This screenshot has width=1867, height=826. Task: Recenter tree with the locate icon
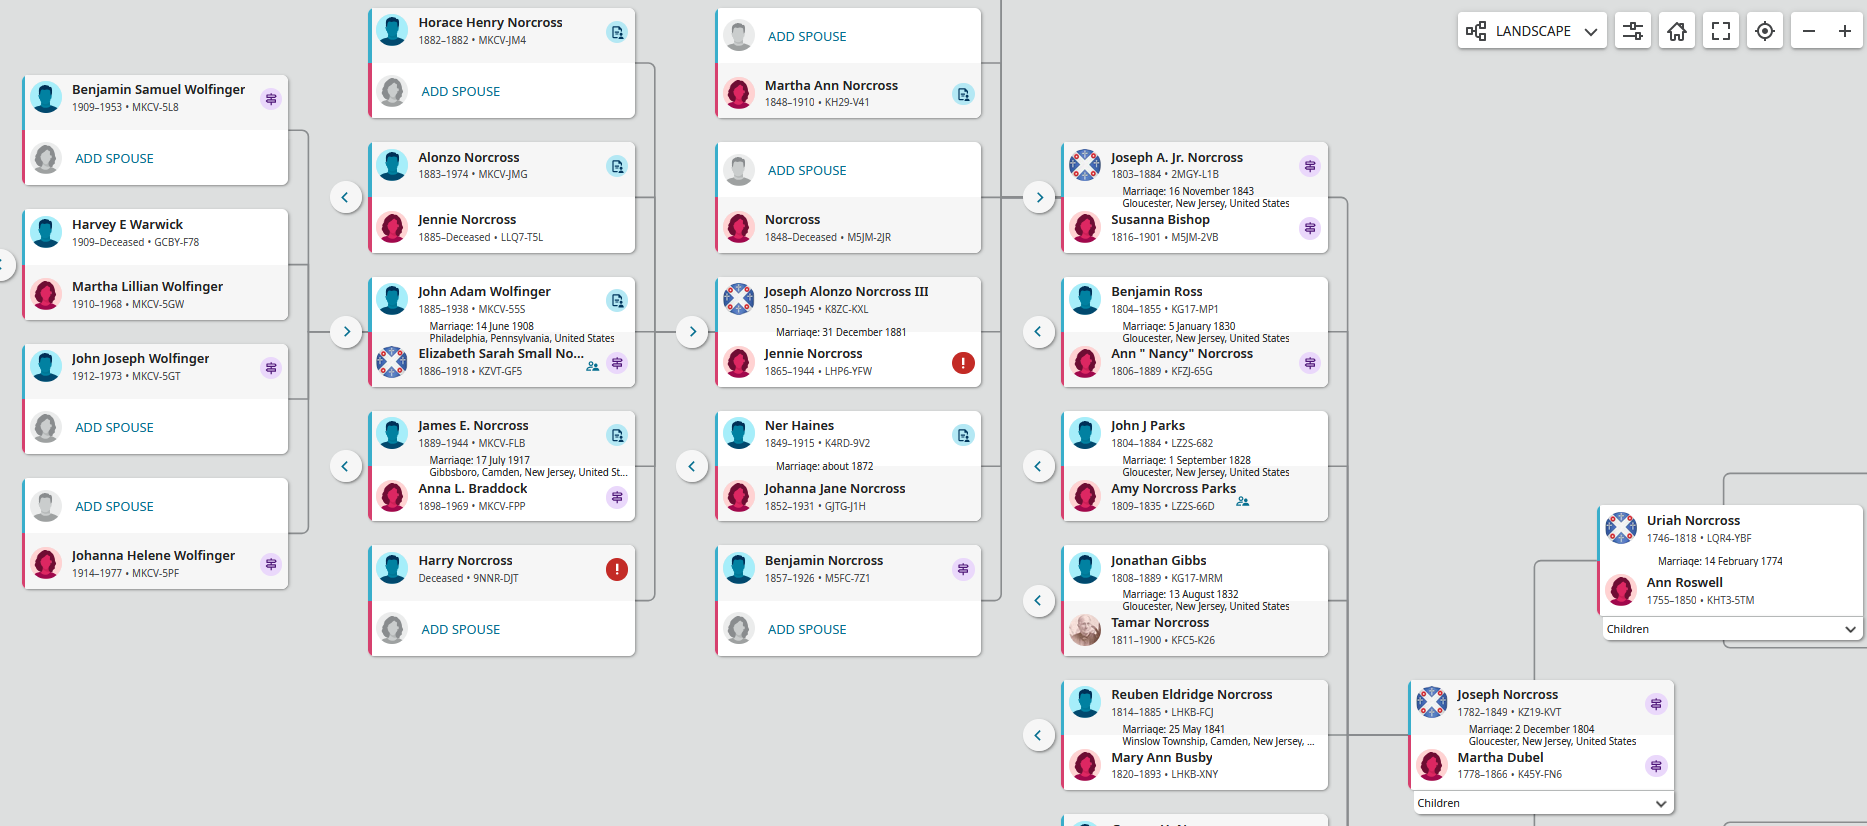click(x=1765, y=31)
